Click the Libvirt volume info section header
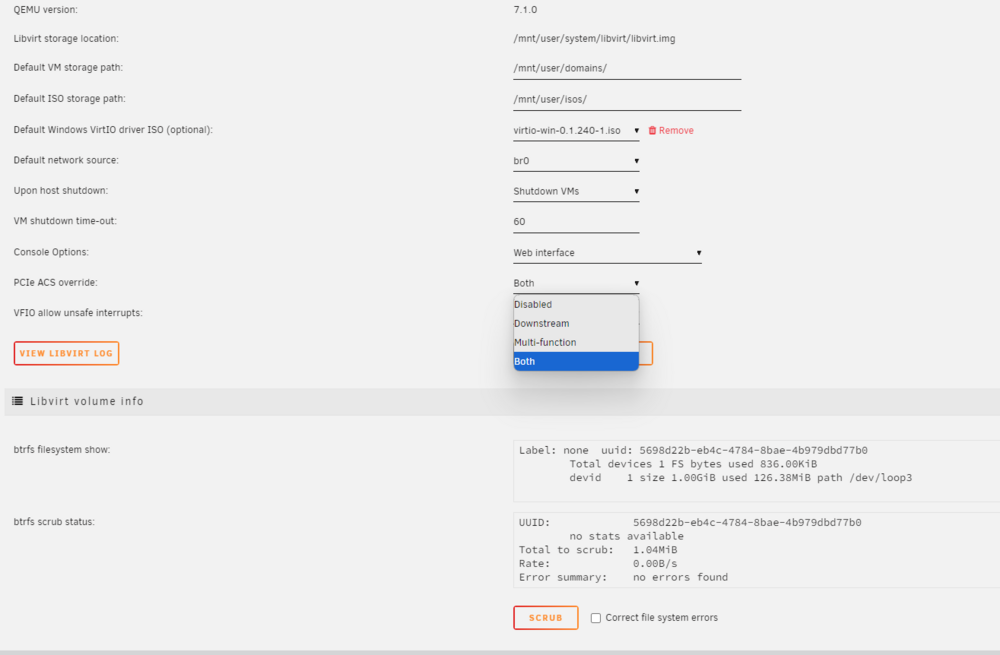Image resolution: width=1000 pixels, height=655 pixels. pyautogui.click(x=502, y=402)
